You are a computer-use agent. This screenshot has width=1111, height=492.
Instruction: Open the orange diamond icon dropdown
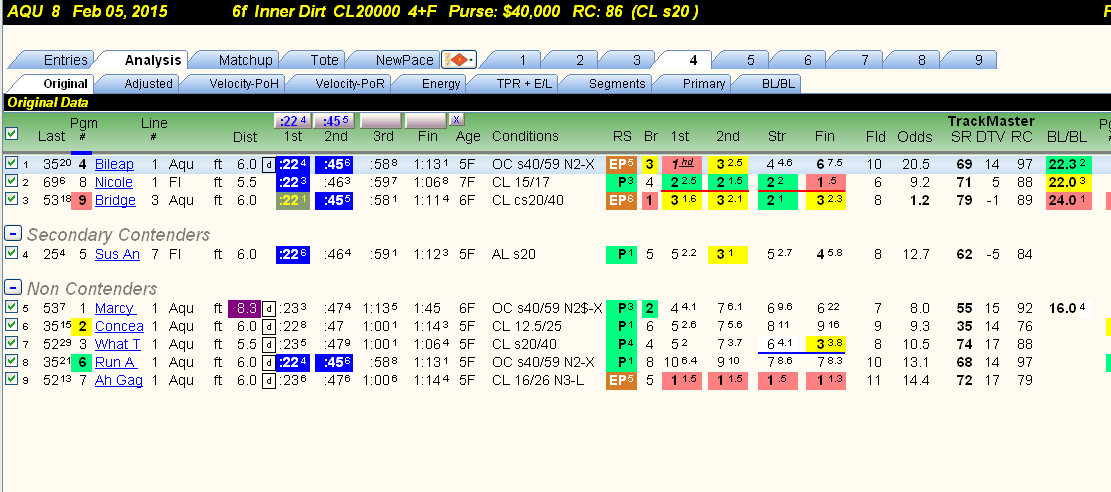[459, 60]
